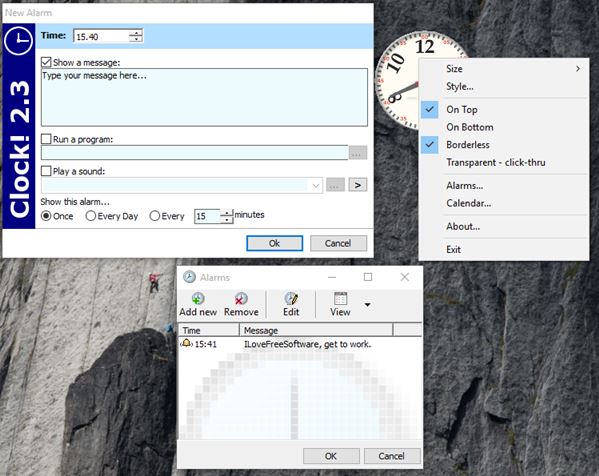The height and width of the screenshot is (476, 599).
Task: Minimize the Alarms window
Action: tap(332, 277)
